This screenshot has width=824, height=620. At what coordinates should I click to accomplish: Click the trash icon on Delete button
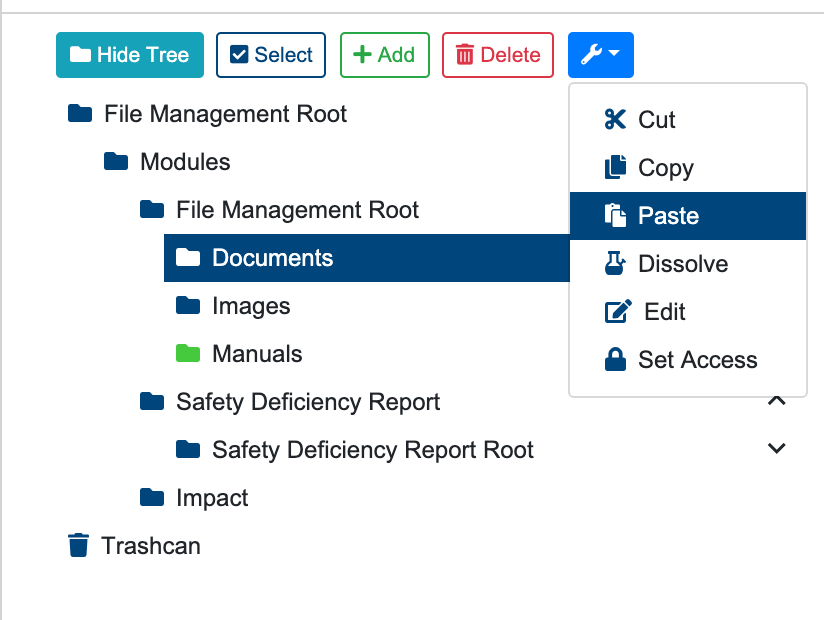[x=465, y=55]
